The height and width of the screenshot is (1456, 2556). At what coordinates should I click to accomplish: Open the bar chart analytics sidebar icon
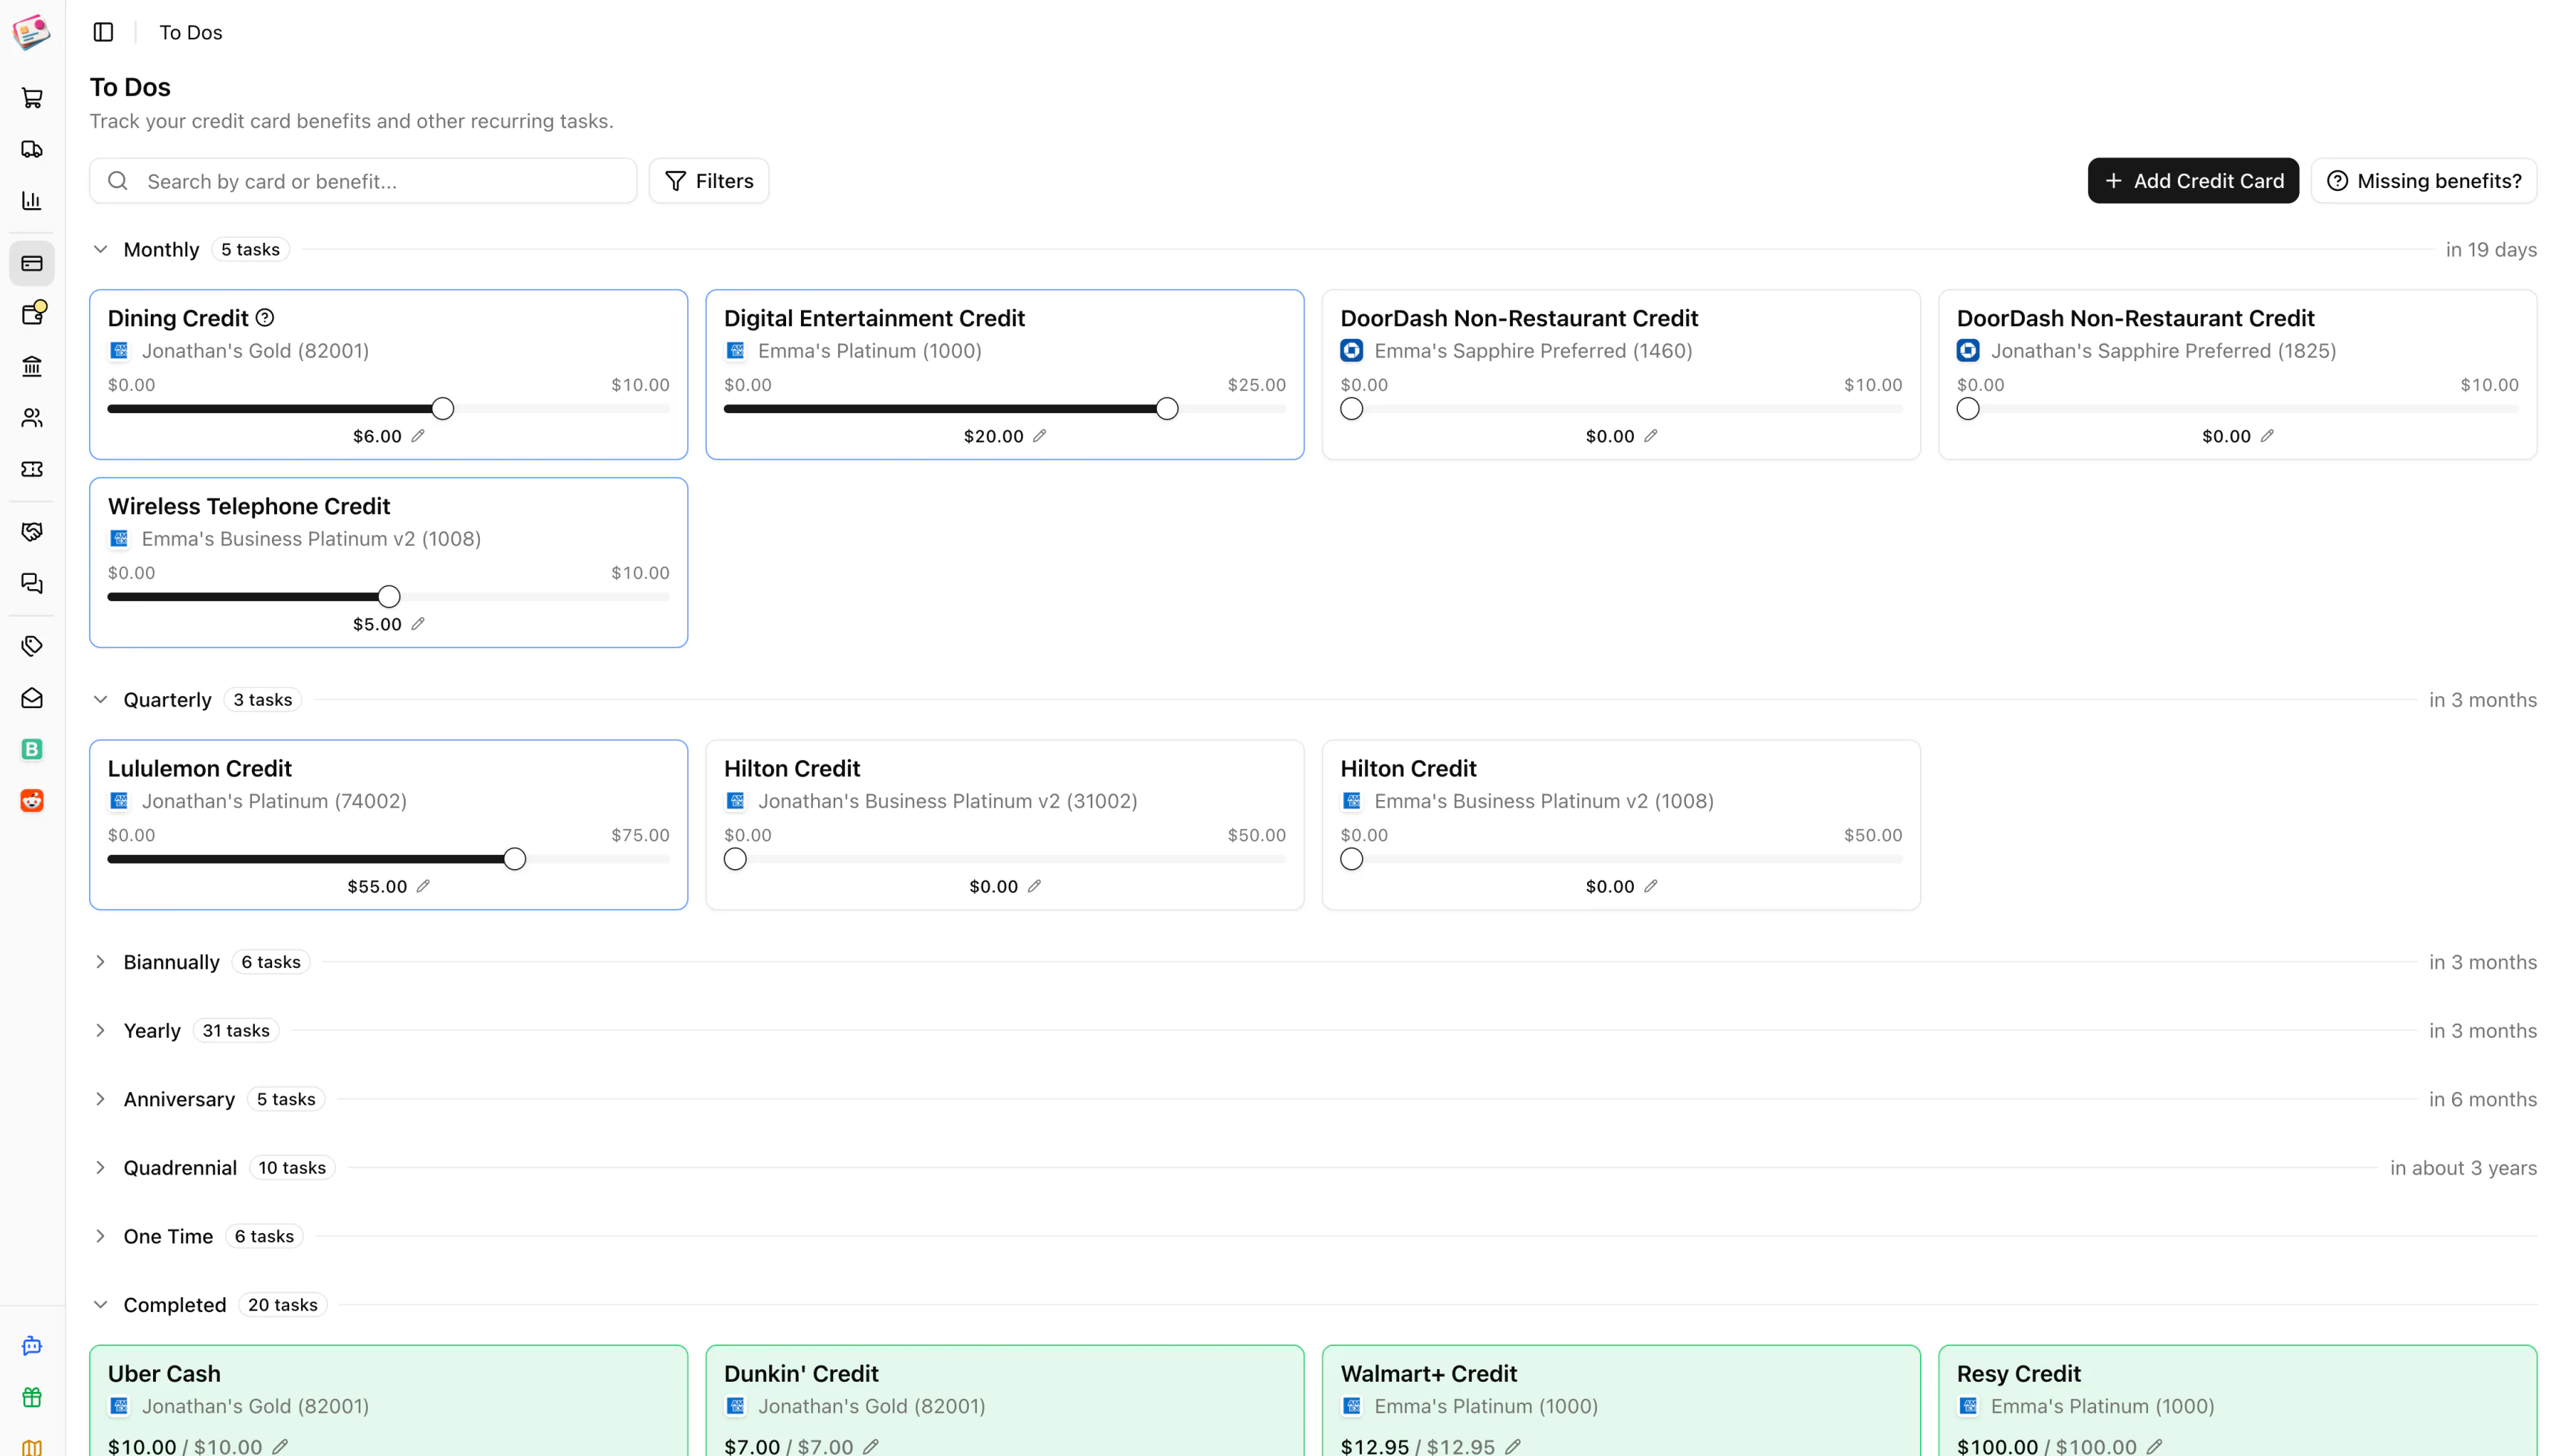pyautogui.click(x=32, y=200)
